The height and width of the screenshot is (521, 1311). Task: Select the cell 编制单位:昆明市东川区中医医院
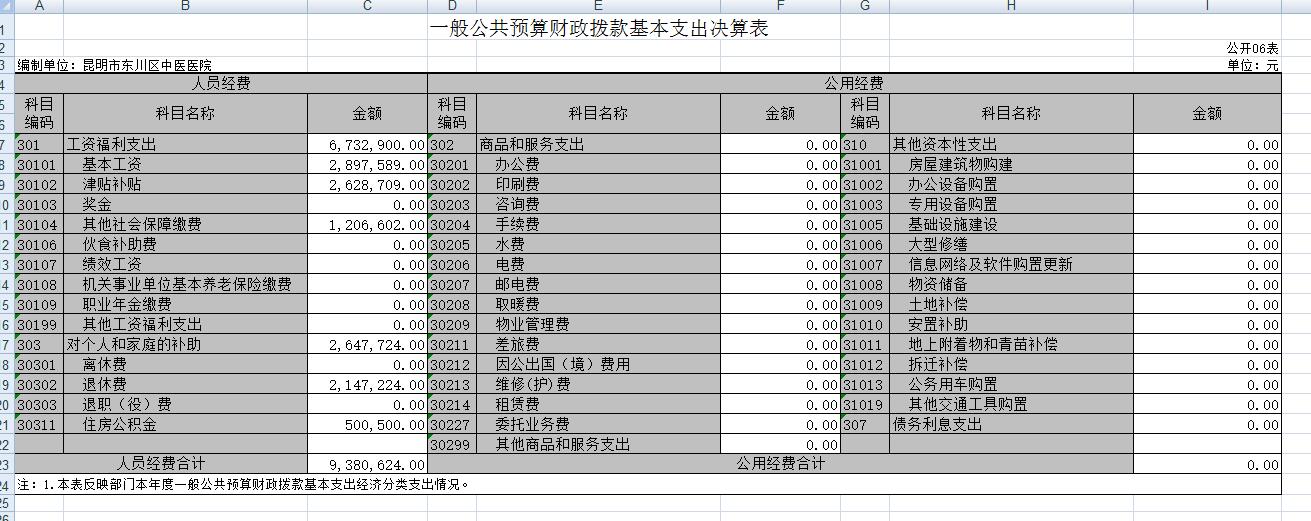coord(115,65)
